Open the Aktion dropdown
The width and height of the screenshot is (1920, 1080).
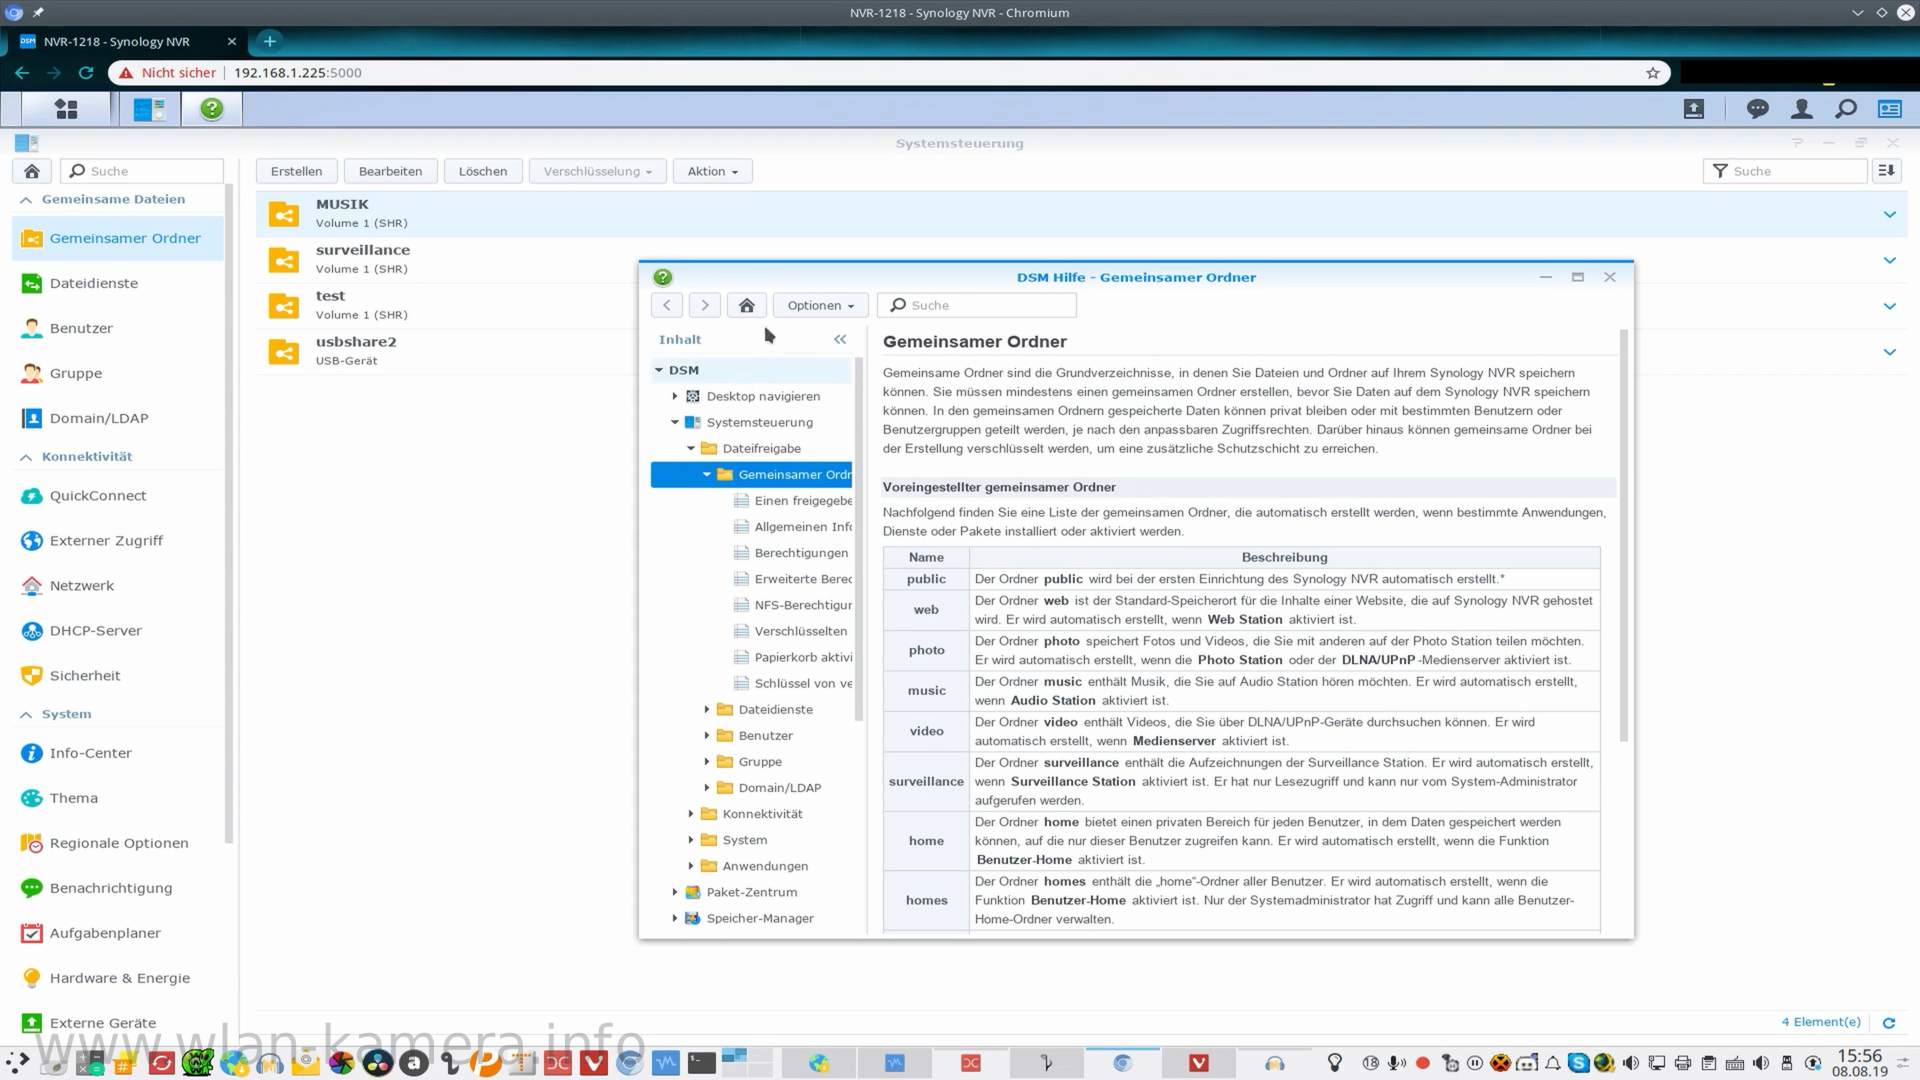[712, 171]
